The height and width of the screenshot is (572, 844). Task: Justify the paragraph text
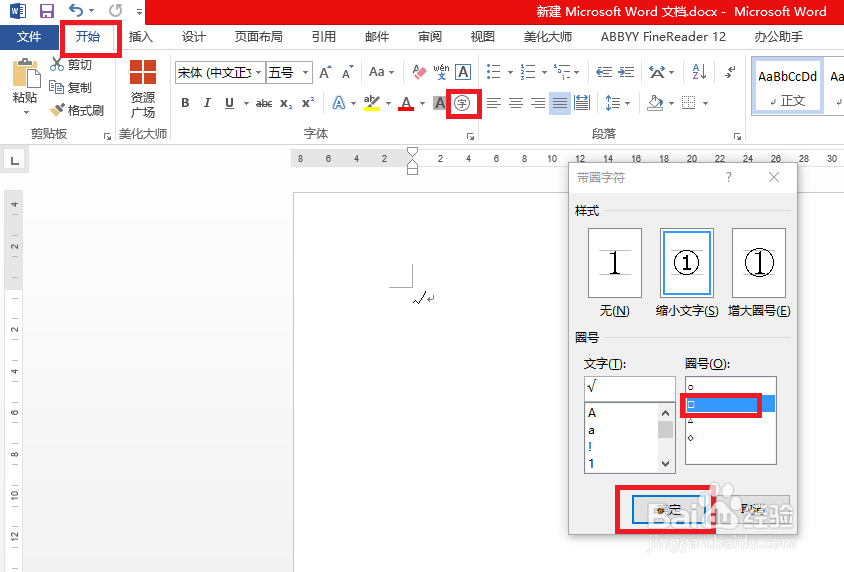coord(560,103)
